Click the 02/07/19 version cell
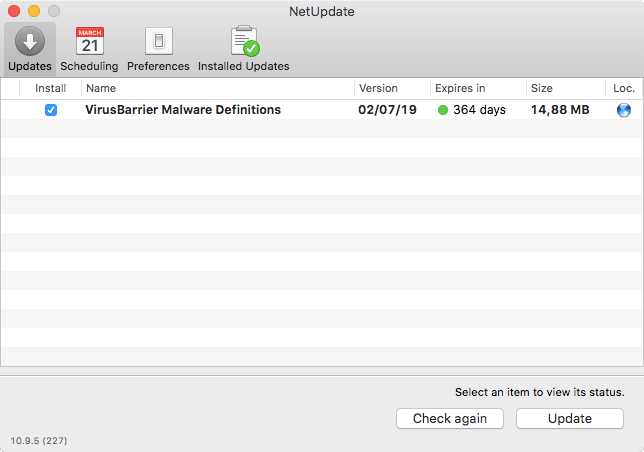The width and height of the screenshot is (644, 452). [x=387, y=110]
